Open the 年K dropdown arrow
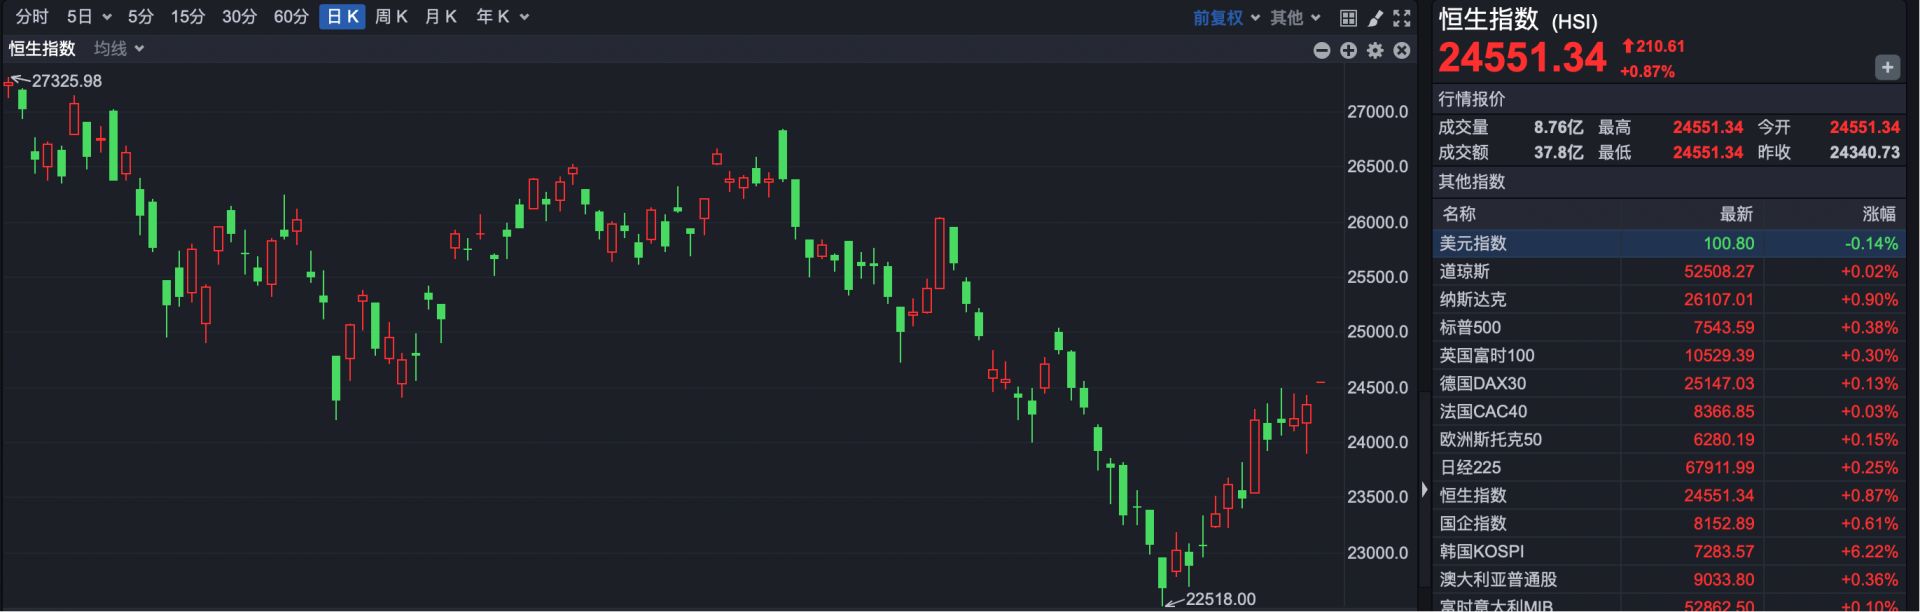Viewport: 1920px width, 612px height. coord(525,17)
